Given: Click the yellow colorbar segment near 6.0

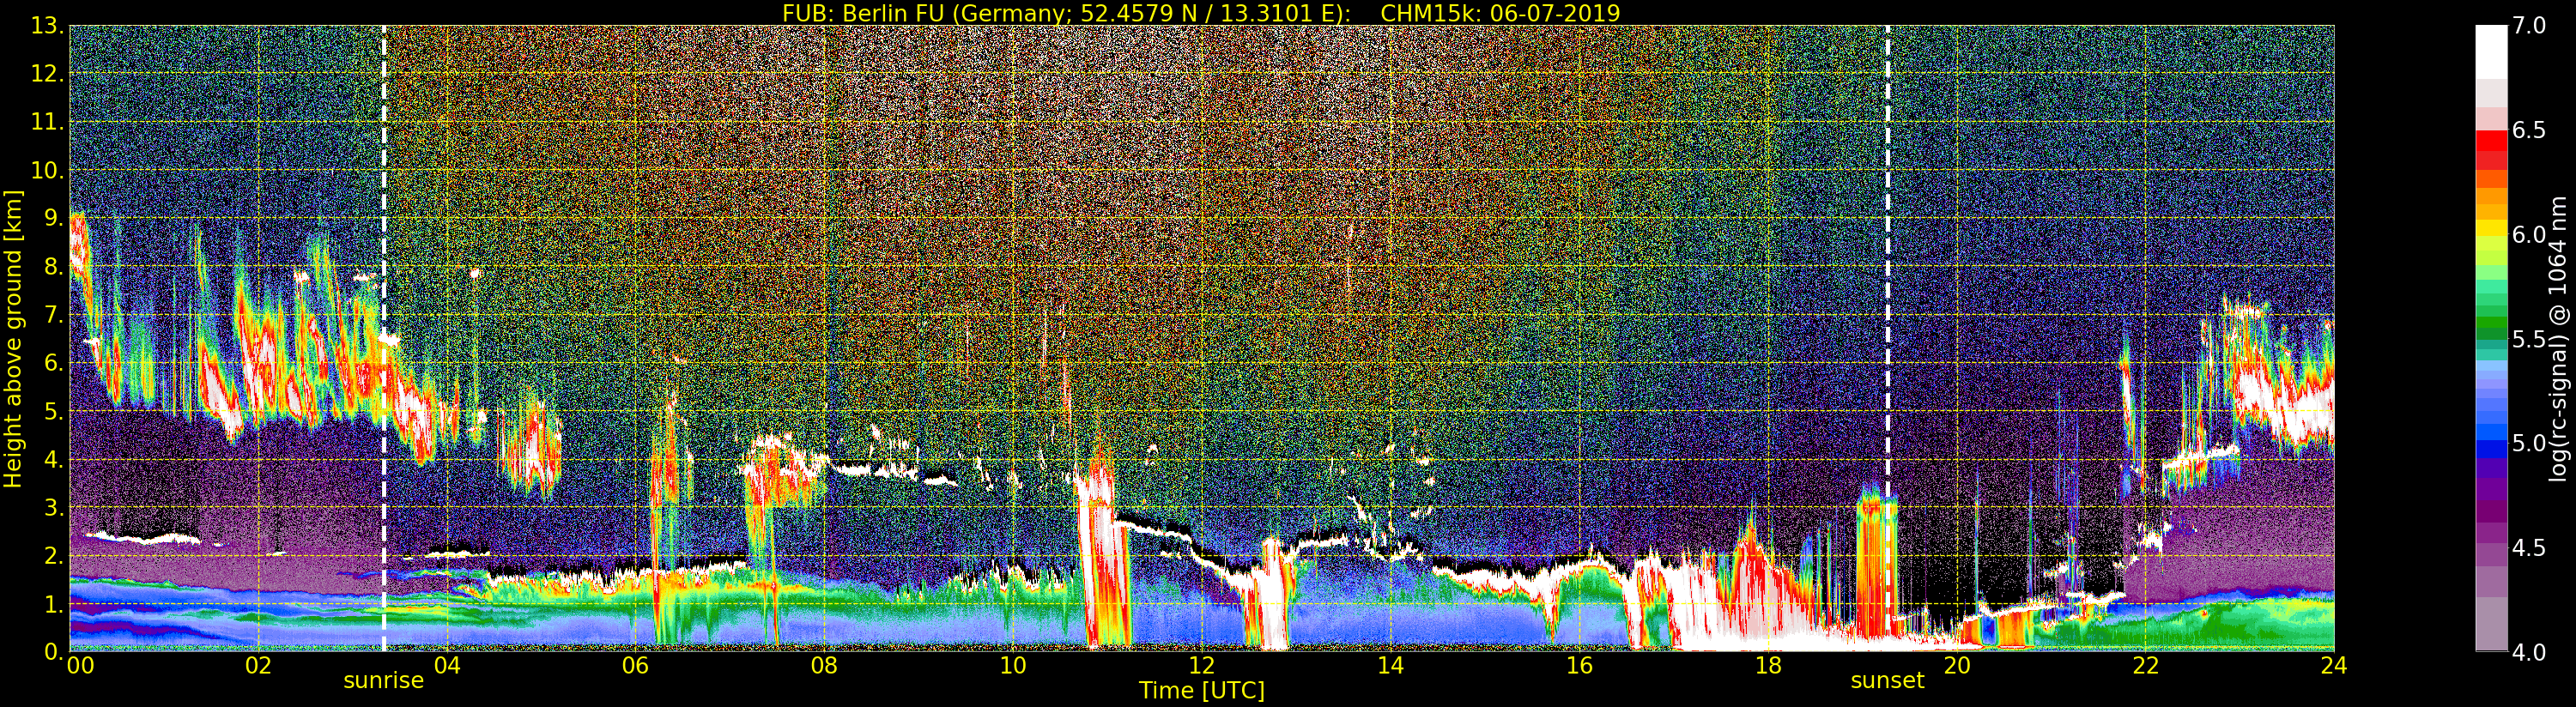Looking at the screenshot, I should click(2491, 229).
